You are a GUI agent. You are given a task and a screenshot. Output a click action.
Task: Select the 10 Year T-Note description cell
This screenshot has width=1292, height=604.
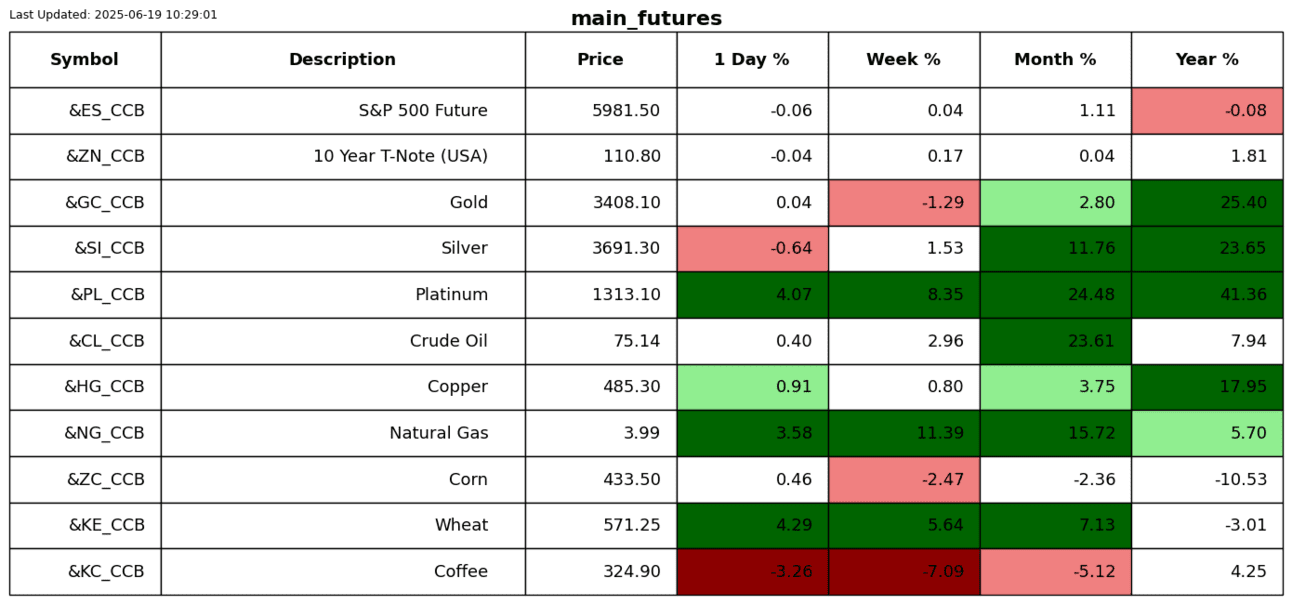343,157
